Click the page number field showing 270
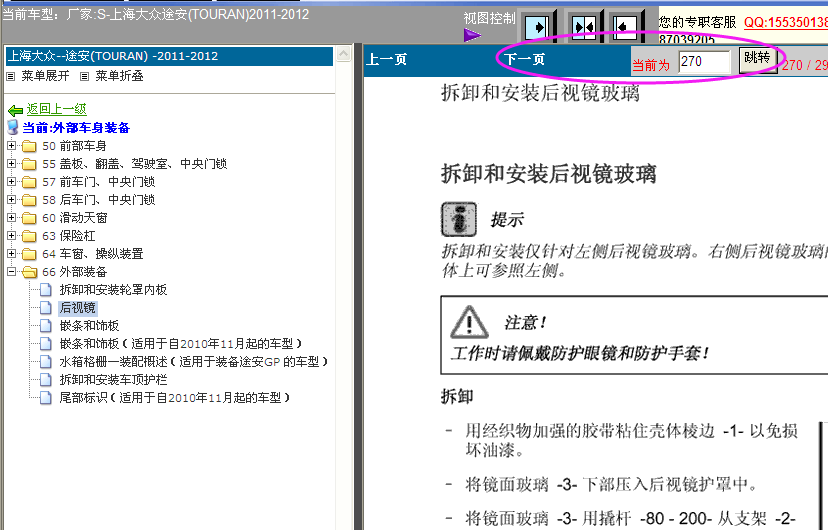The image size is (828, 530). 704,62
